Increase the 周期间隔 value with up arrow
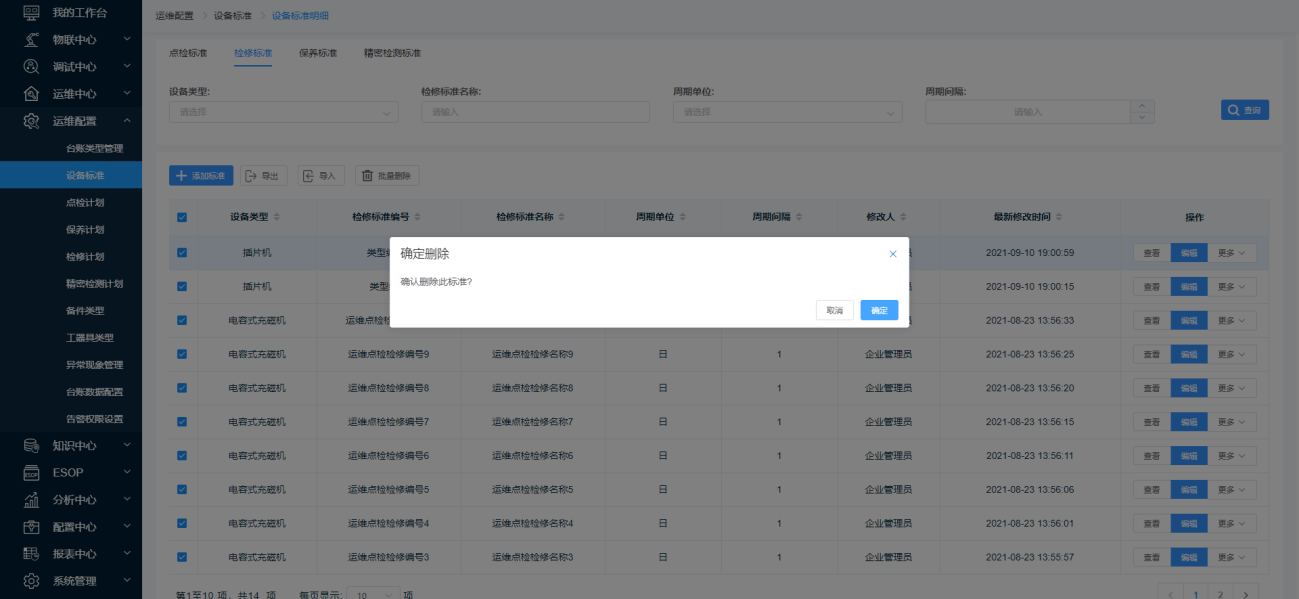Viewport: 1299px width, 599px height. coord(1142,107)
